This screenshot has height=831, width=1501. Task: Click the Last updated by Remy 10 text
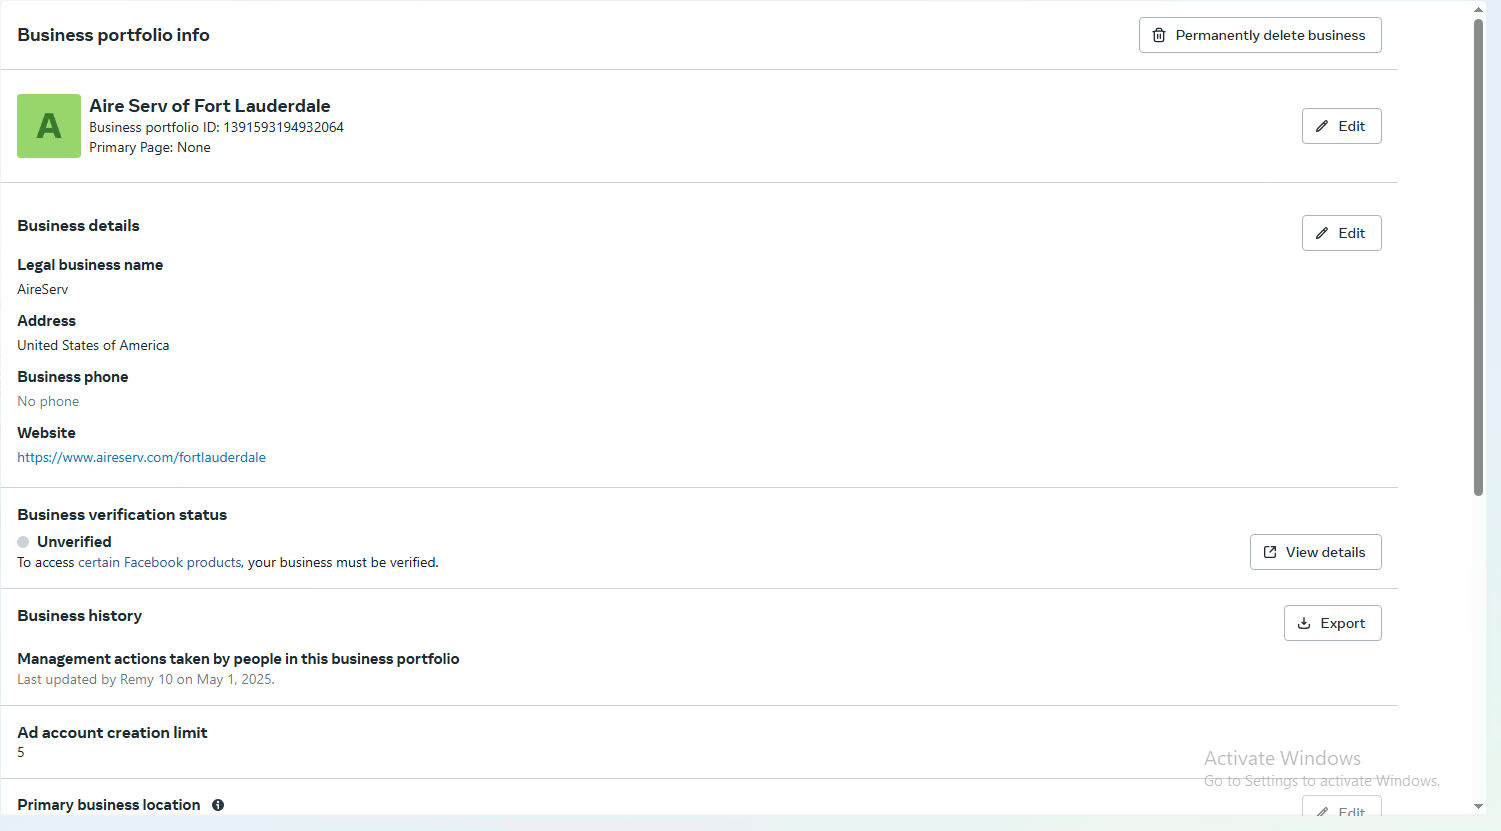coord(146,679)
